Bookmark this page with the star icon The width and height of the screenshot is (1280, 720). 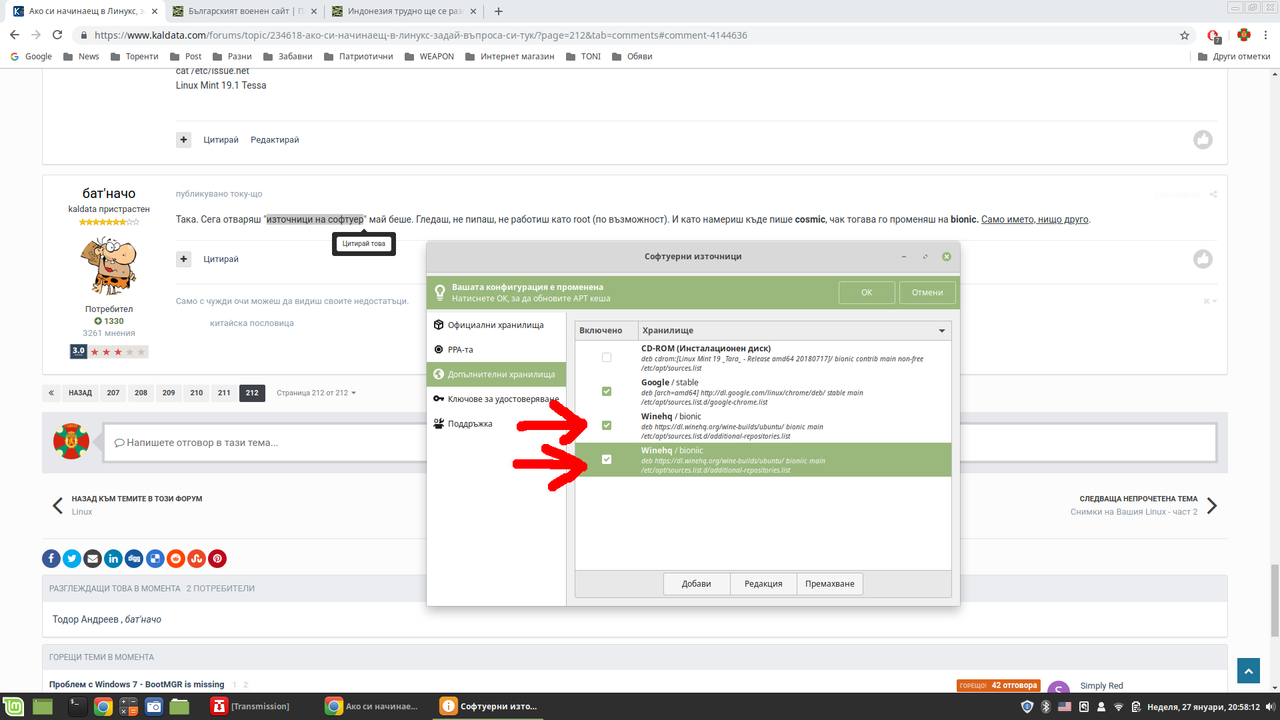tap(1185, 35)
